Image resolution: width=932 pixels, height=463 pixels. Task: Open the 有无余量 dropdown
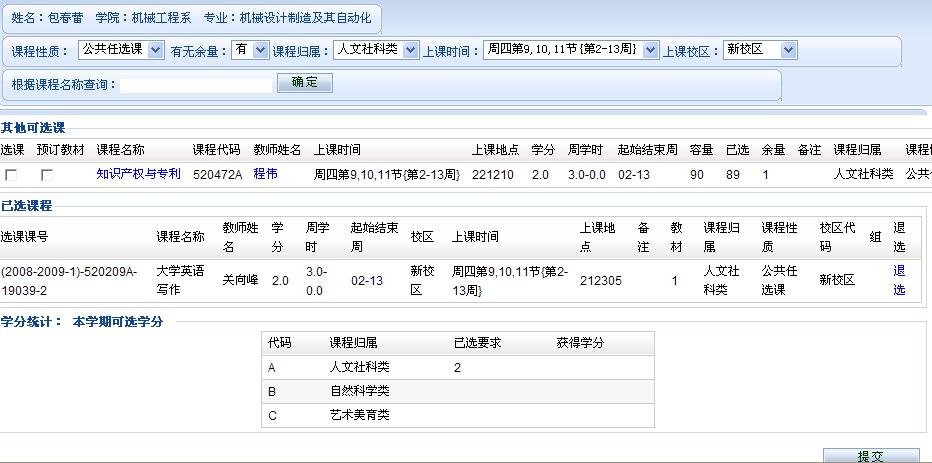pyautogui.click(x=249, y=50)
